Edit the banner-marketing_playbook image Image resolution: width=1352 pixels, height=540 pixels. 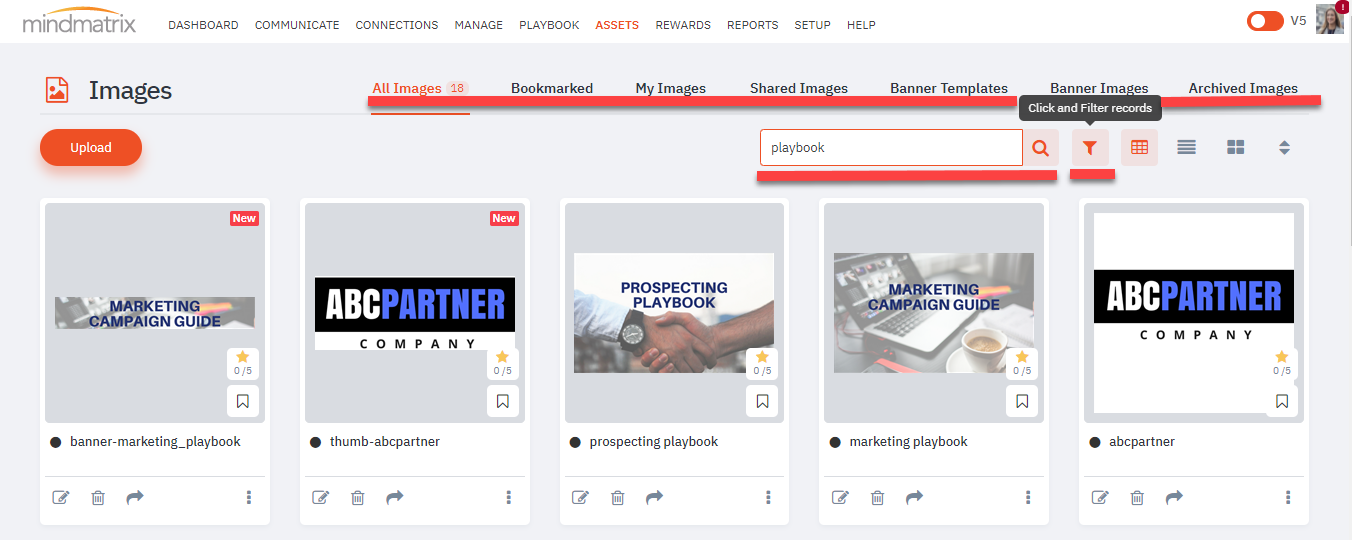(60, 497)
